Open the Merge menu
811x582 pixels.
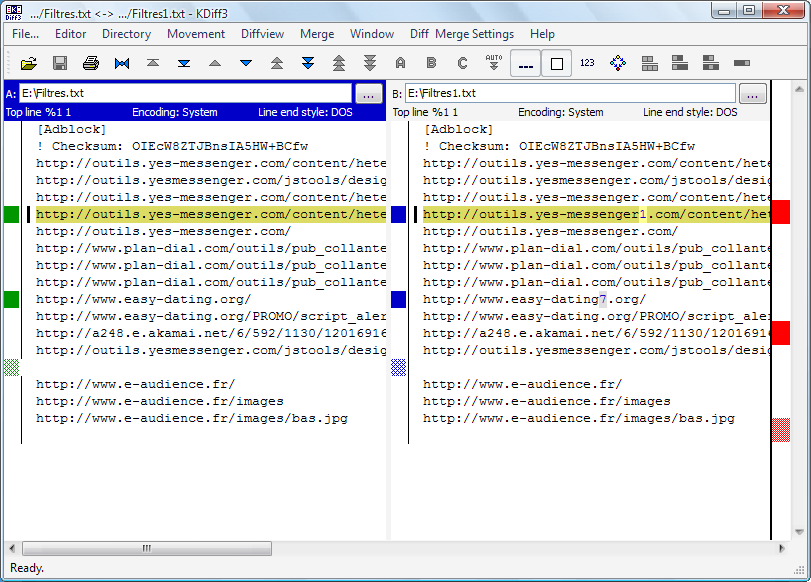317,34
